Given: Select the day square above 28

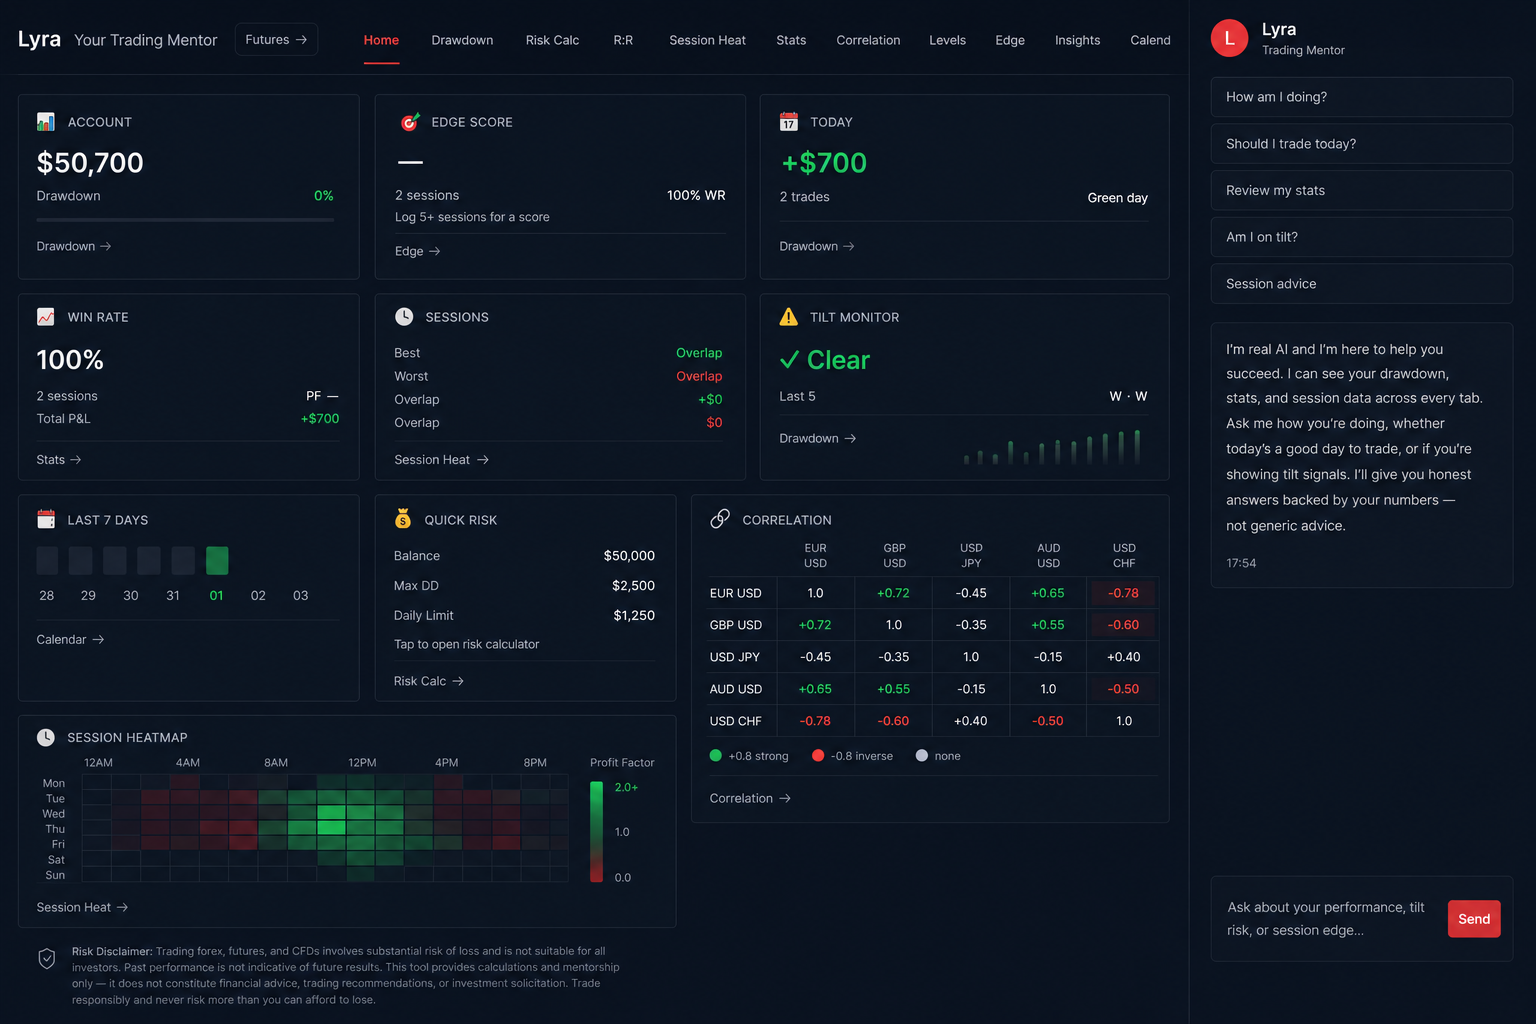Looking at the screenshot, I should pyautogui.click(x=47, y=560).
